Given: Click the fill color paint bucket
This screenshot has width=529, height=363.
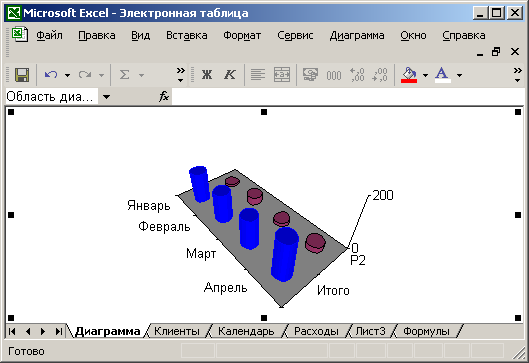Looking at the screenshot, I should pos(409,75).
